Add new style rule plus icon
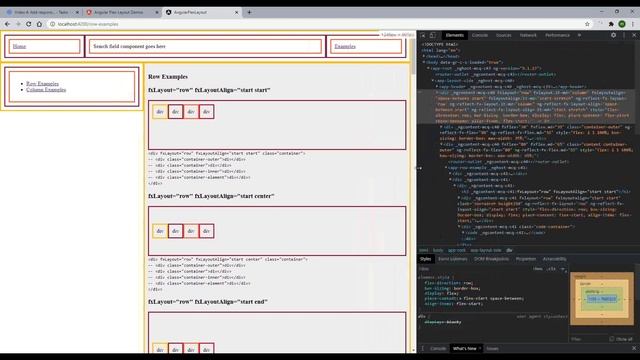Viewport: 640px width, 360px height. (x=562, y=269)
